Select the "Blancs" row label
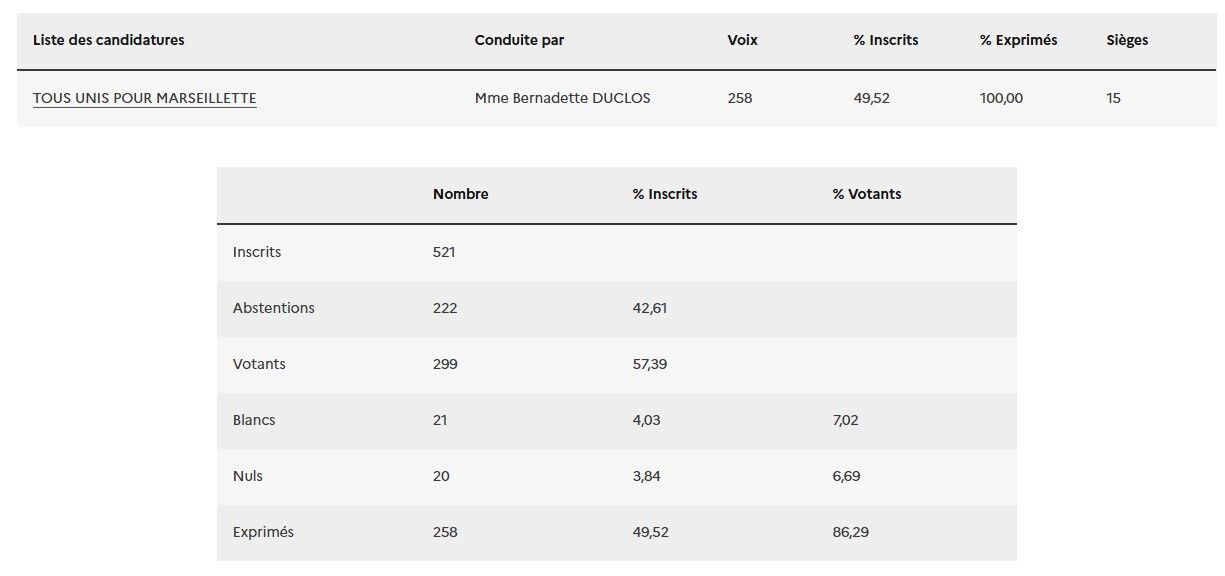This screenshot has height=576, width=1225. [x=254, y=420]
